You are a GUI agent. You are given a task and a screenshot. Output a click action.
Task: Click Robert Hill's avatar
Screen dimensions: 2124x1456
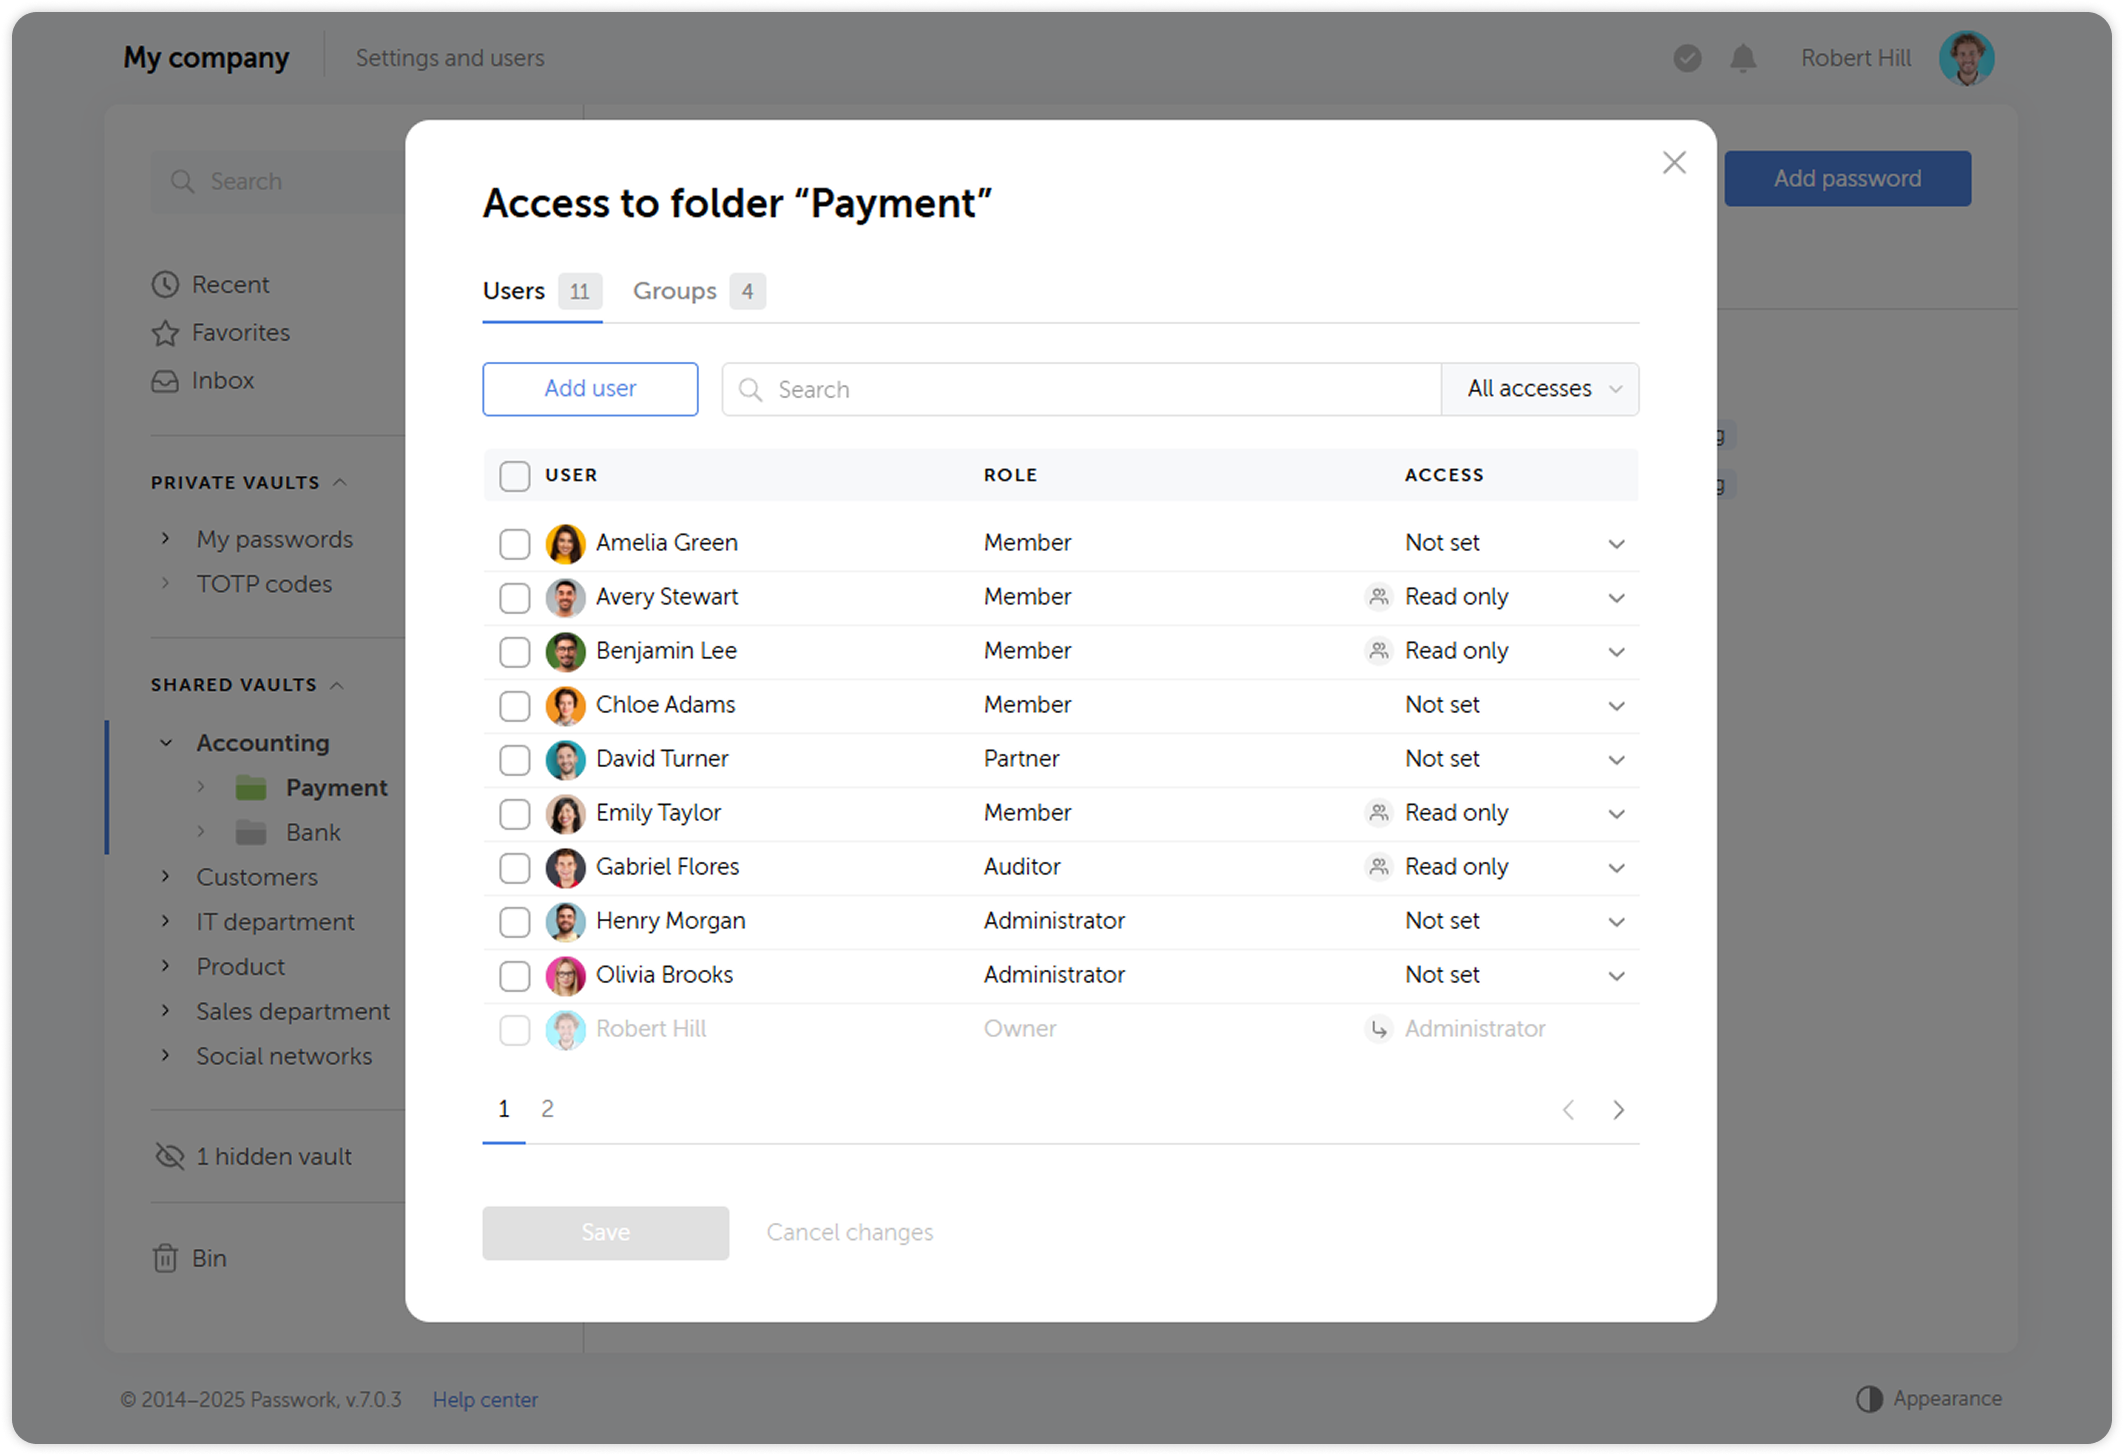(x=1966, y=58)
